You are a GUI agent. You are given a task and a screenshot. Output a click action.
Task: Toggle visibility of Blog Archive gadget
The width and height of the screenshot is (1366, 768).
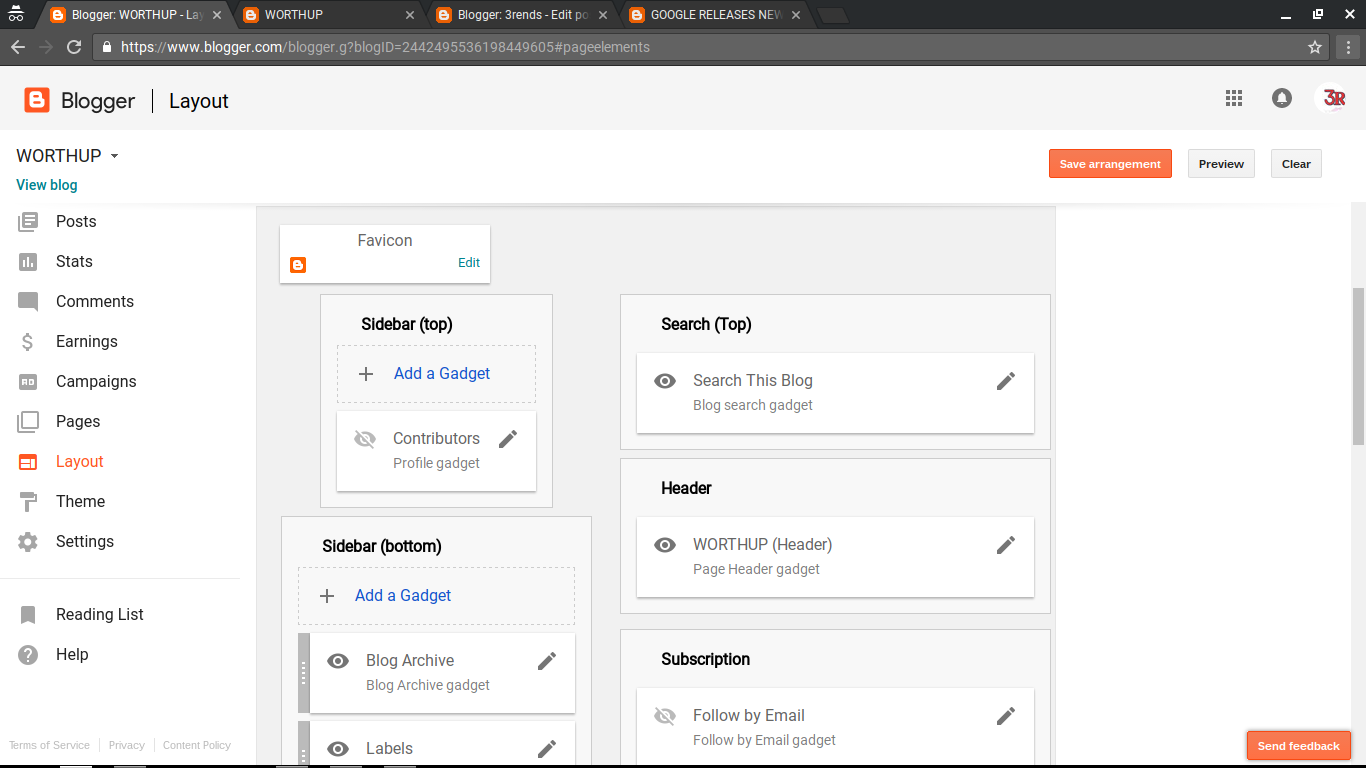point(338,661)
